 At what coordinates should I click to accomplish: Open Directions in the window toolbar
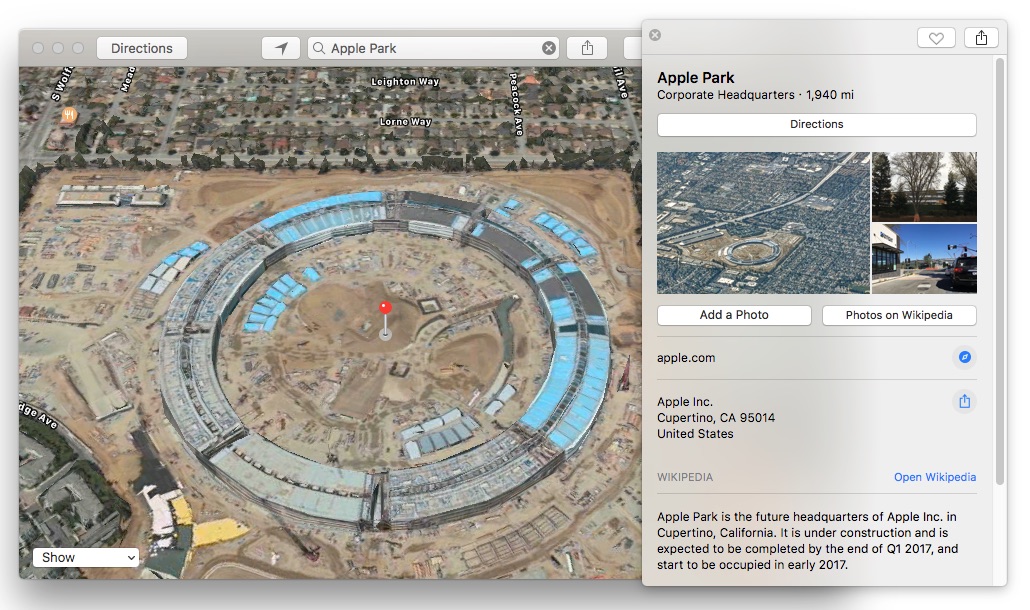pyautogui.click(x=141, y=48)
